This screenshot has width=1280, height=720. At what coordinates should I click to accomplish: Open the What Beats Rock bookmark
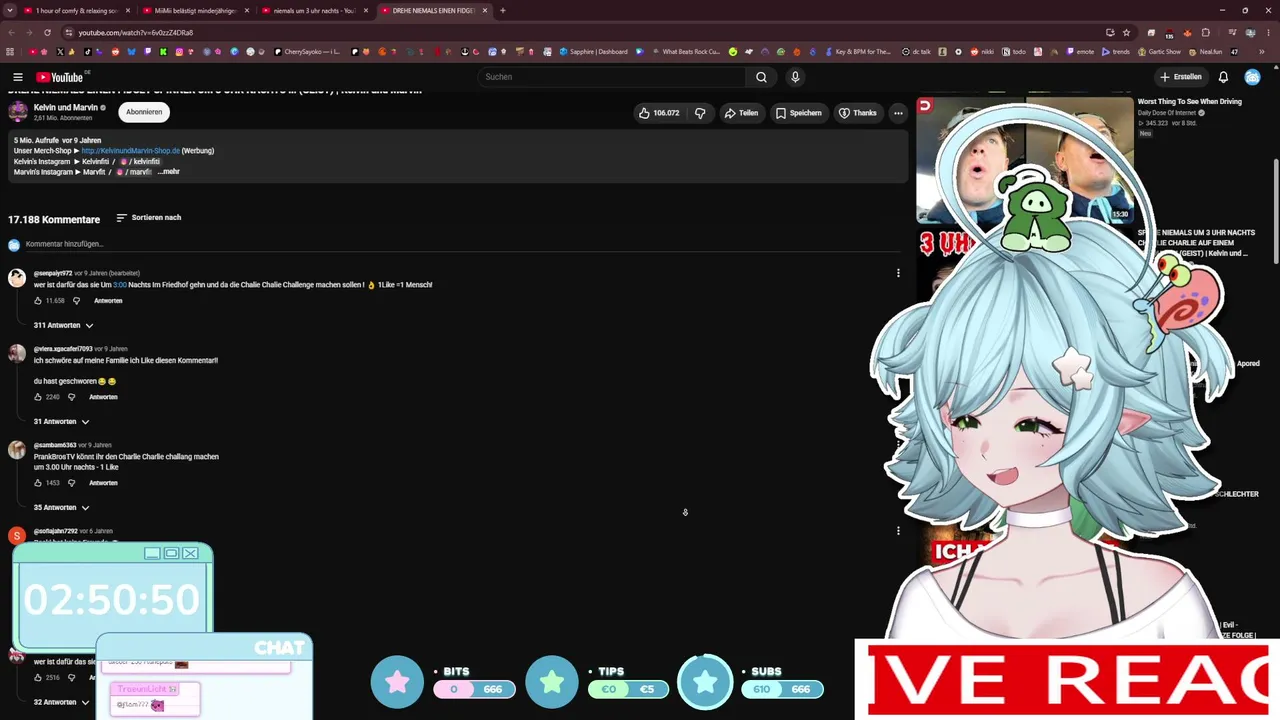click(685, 52)
